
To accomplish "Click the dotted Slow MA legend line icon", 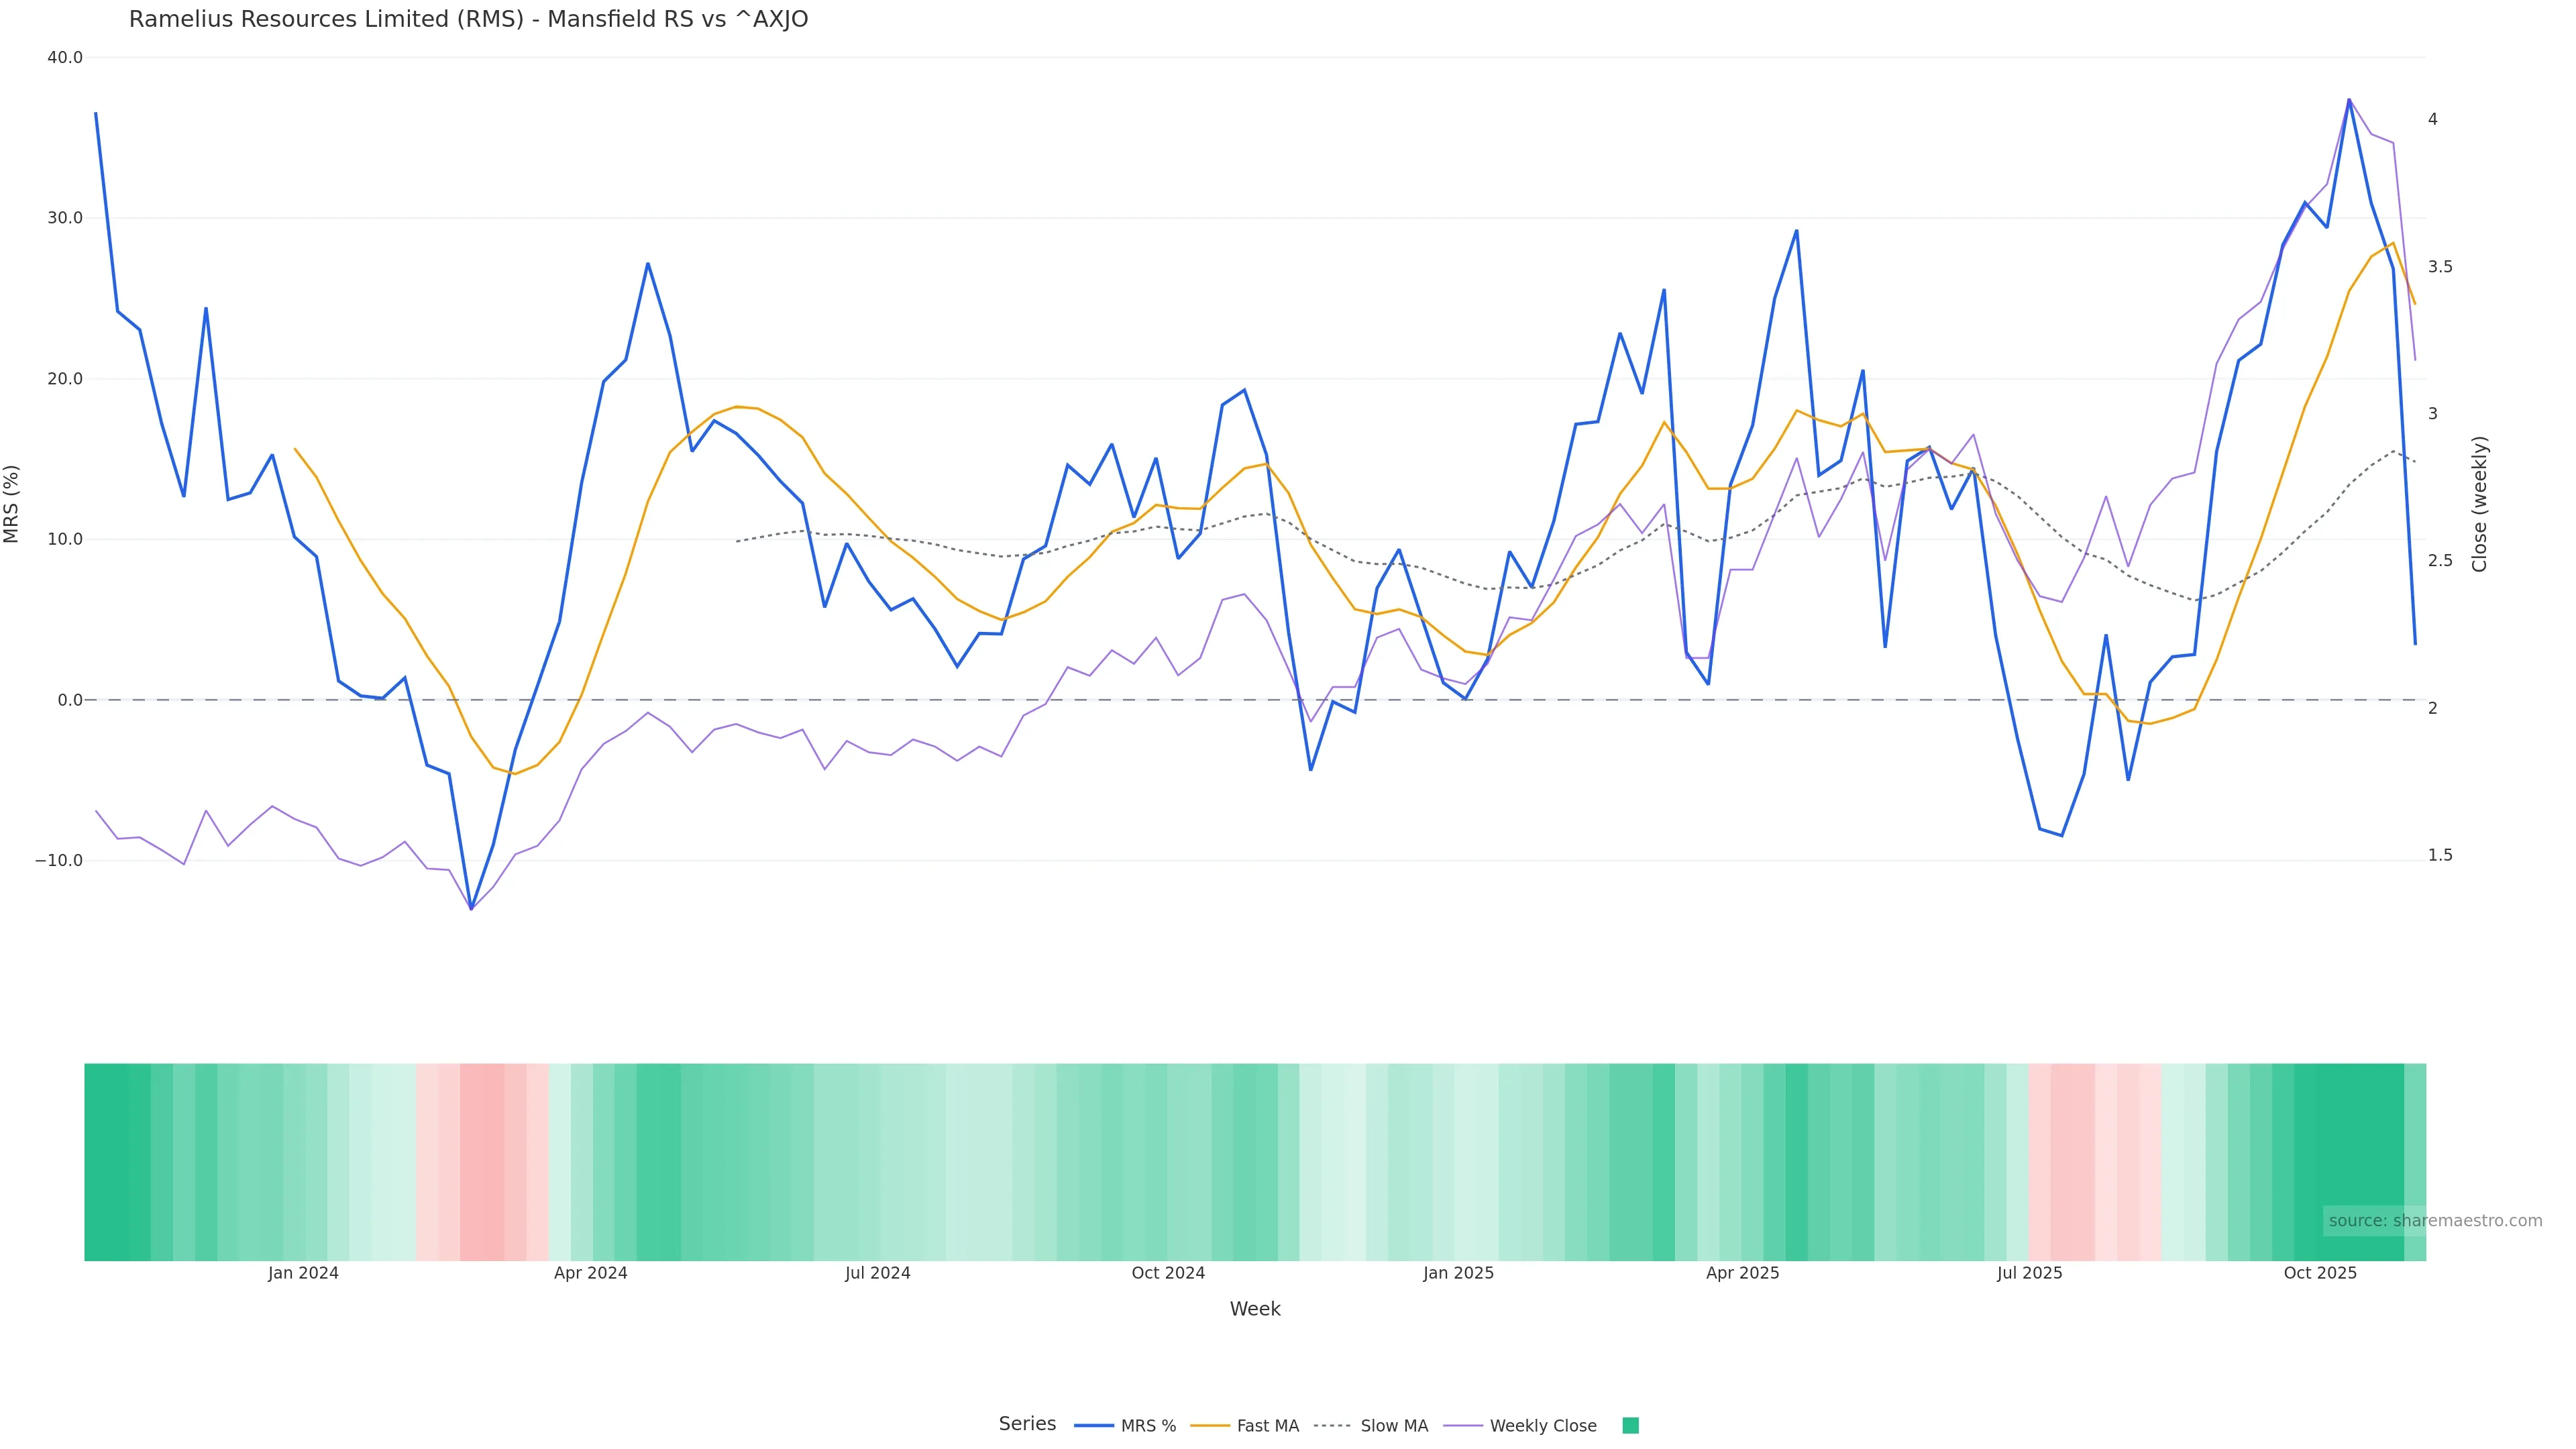I will pyautogui.click(x=1332, y=1426).
